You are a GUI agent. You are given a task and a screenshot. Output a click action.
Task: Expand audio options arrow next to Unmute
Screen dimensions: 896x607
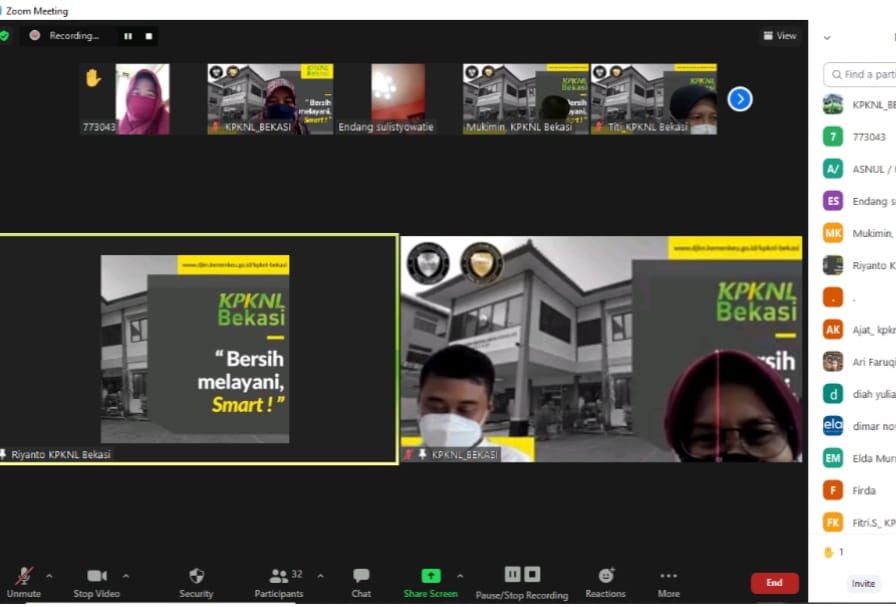[x=49, y=576]
